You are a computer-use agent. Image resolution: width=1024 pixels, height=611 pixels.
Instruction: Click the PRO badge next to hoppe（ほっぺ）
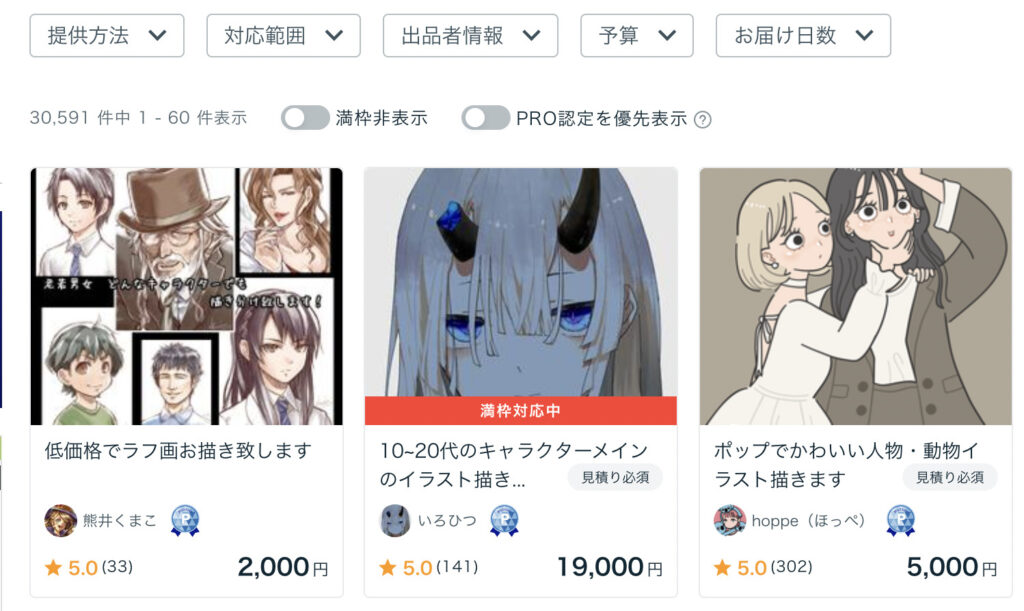click(x=901, y=520)
